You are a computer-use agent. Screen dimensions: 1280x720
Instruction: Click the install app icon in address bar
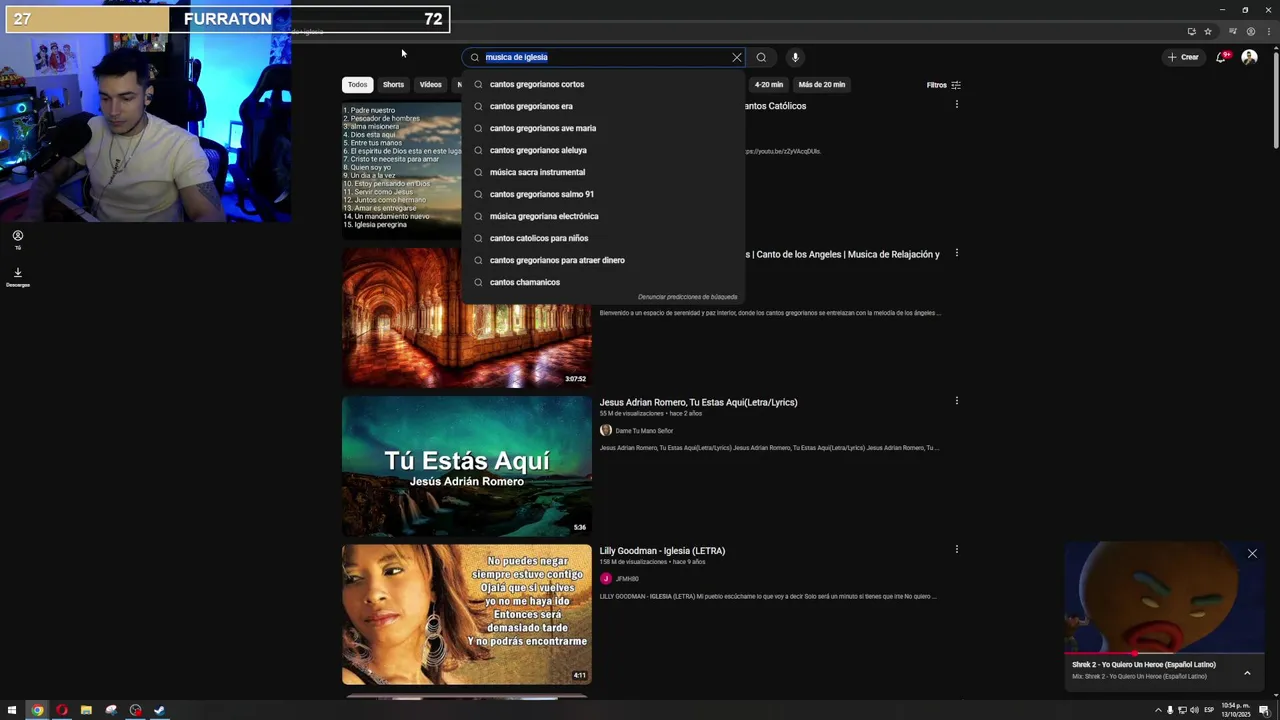(1191, 31)
